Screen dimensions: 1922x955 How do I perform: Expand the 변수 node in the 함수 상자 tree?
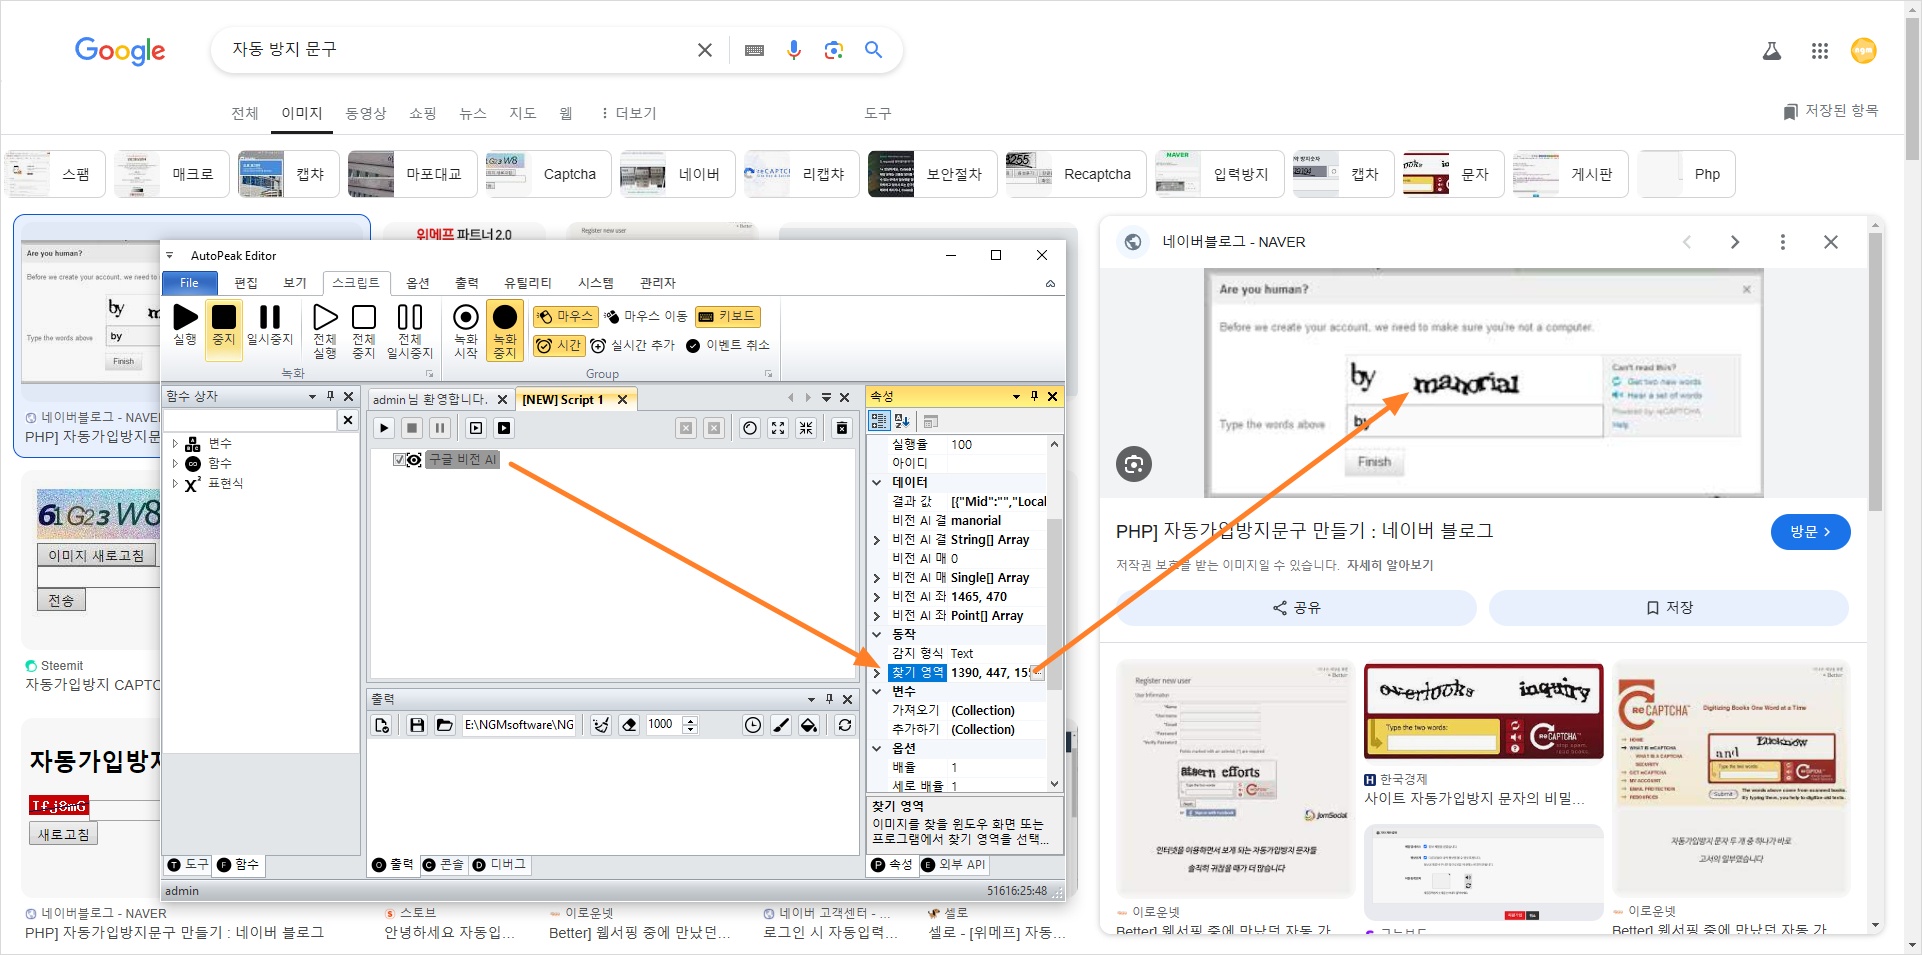coord(175,443)
